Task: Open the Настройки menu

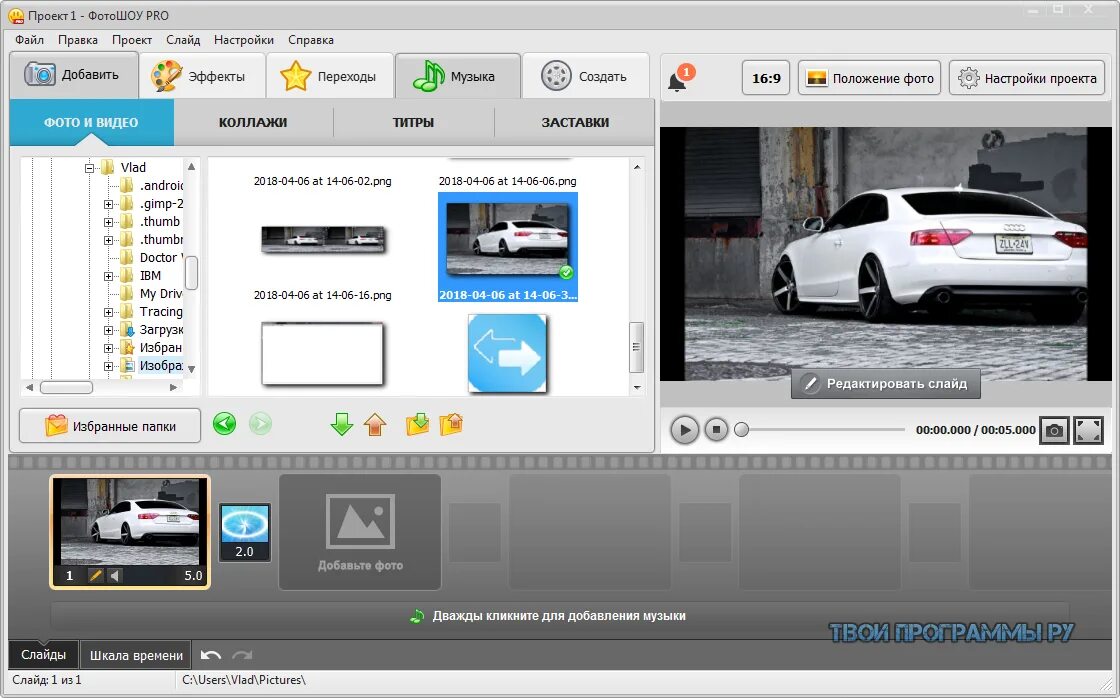Action: [244, 40]
